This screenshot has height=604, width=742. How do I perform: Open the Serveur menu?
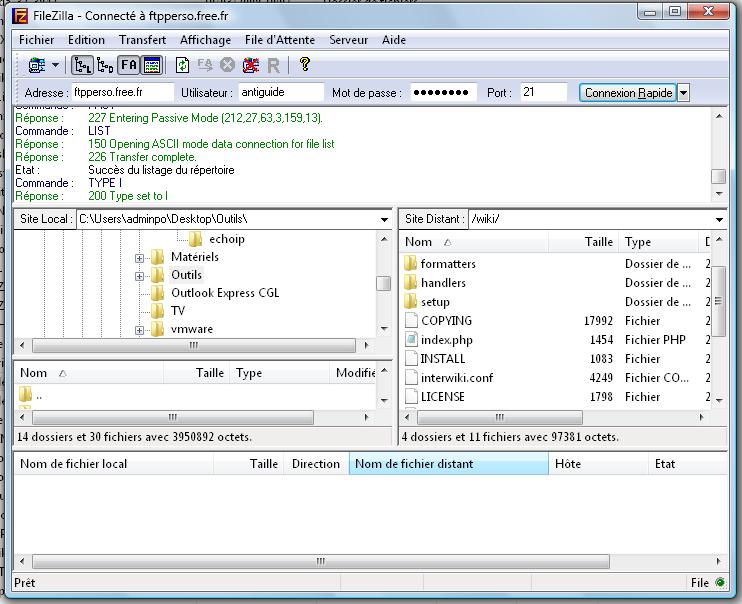(x=348, y=40)
